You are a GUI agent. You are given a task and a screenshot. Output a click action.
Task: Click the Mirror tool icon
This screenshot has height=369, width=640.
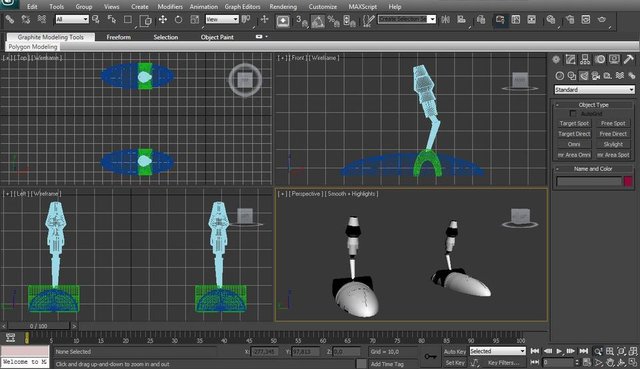pos(445,19)
